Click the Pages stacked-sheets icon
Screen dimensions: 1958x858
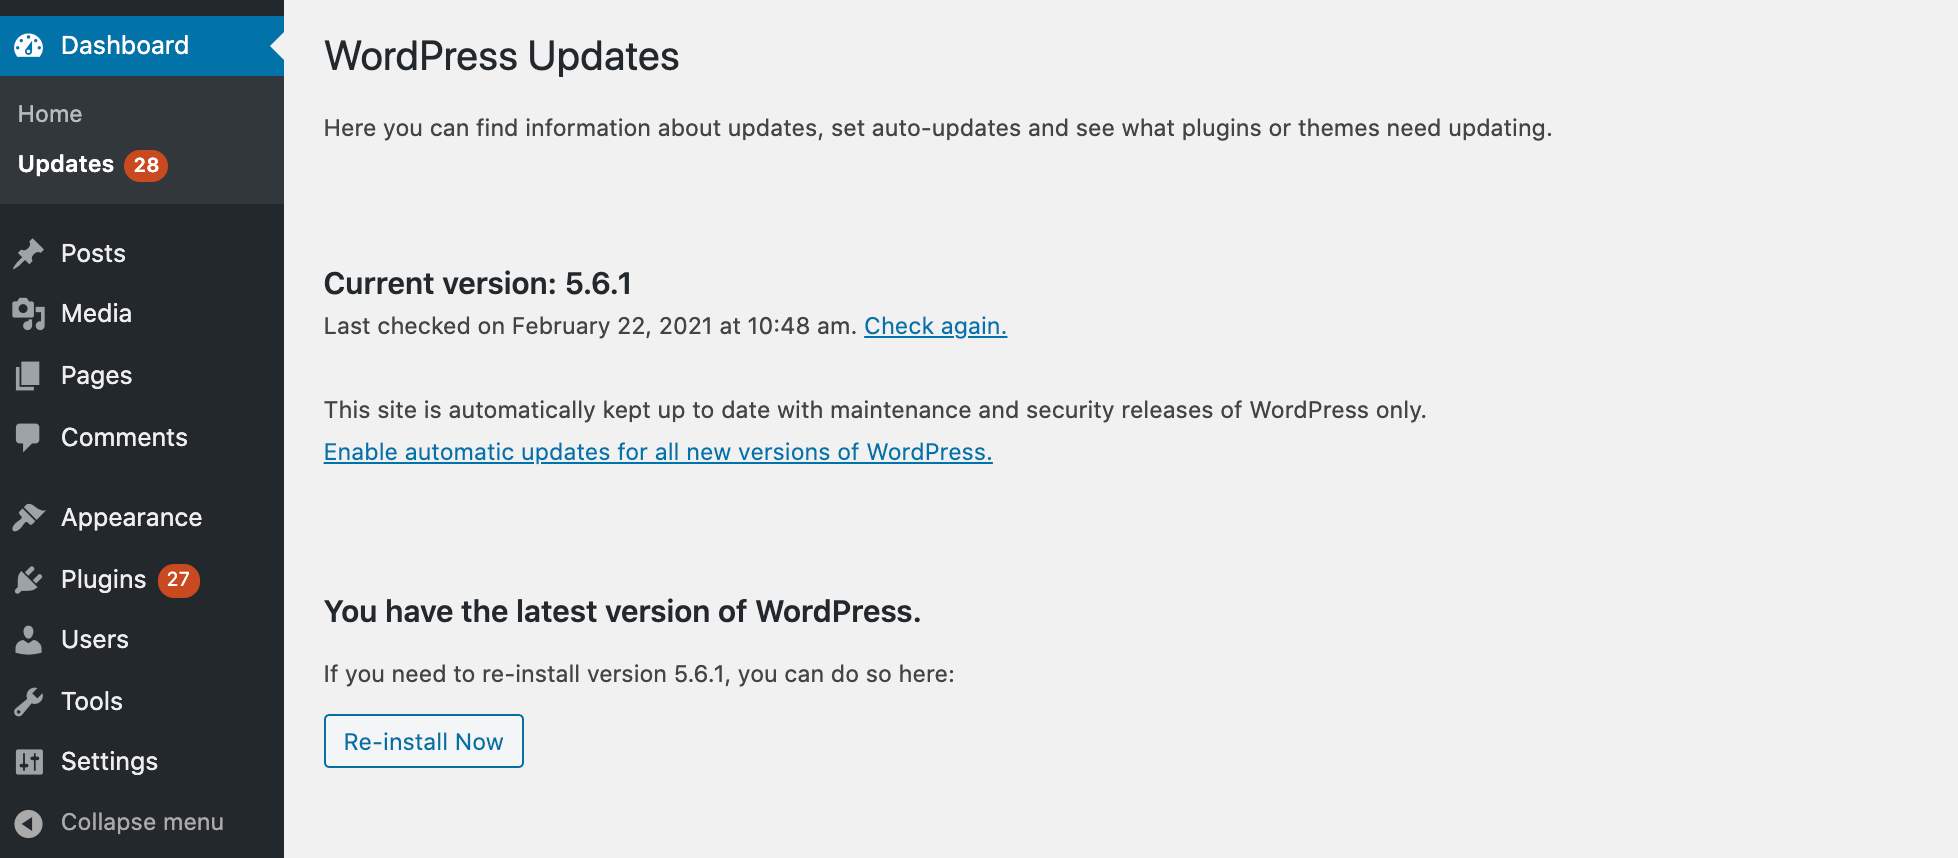[x=29, y=376]
